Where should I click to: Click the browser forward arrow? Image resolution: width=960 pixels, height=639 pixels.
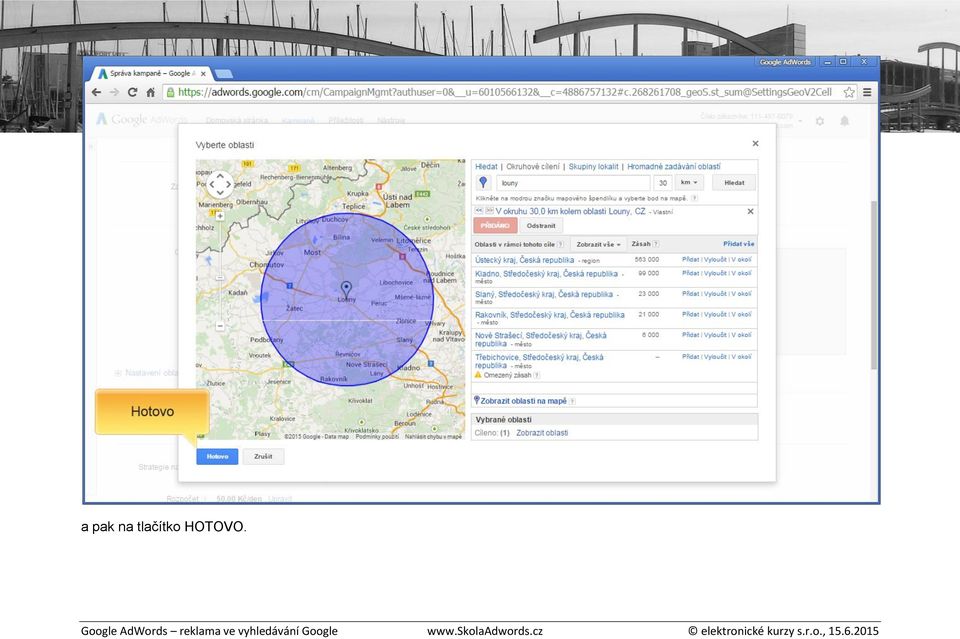[x=114, y=92]
